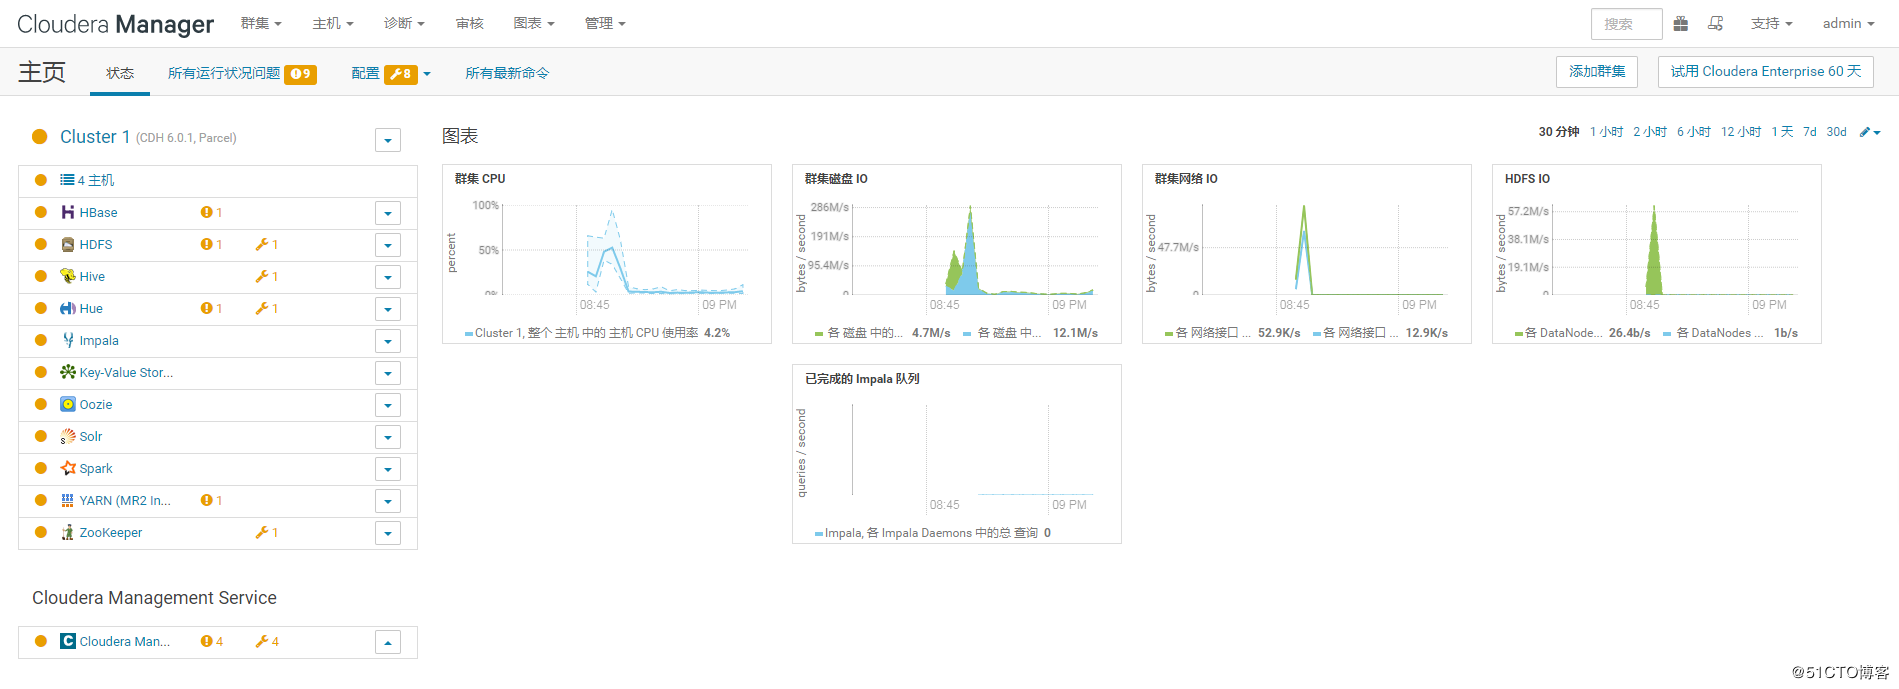Click the HDFS health warning indicator

[x=211, y=244]
